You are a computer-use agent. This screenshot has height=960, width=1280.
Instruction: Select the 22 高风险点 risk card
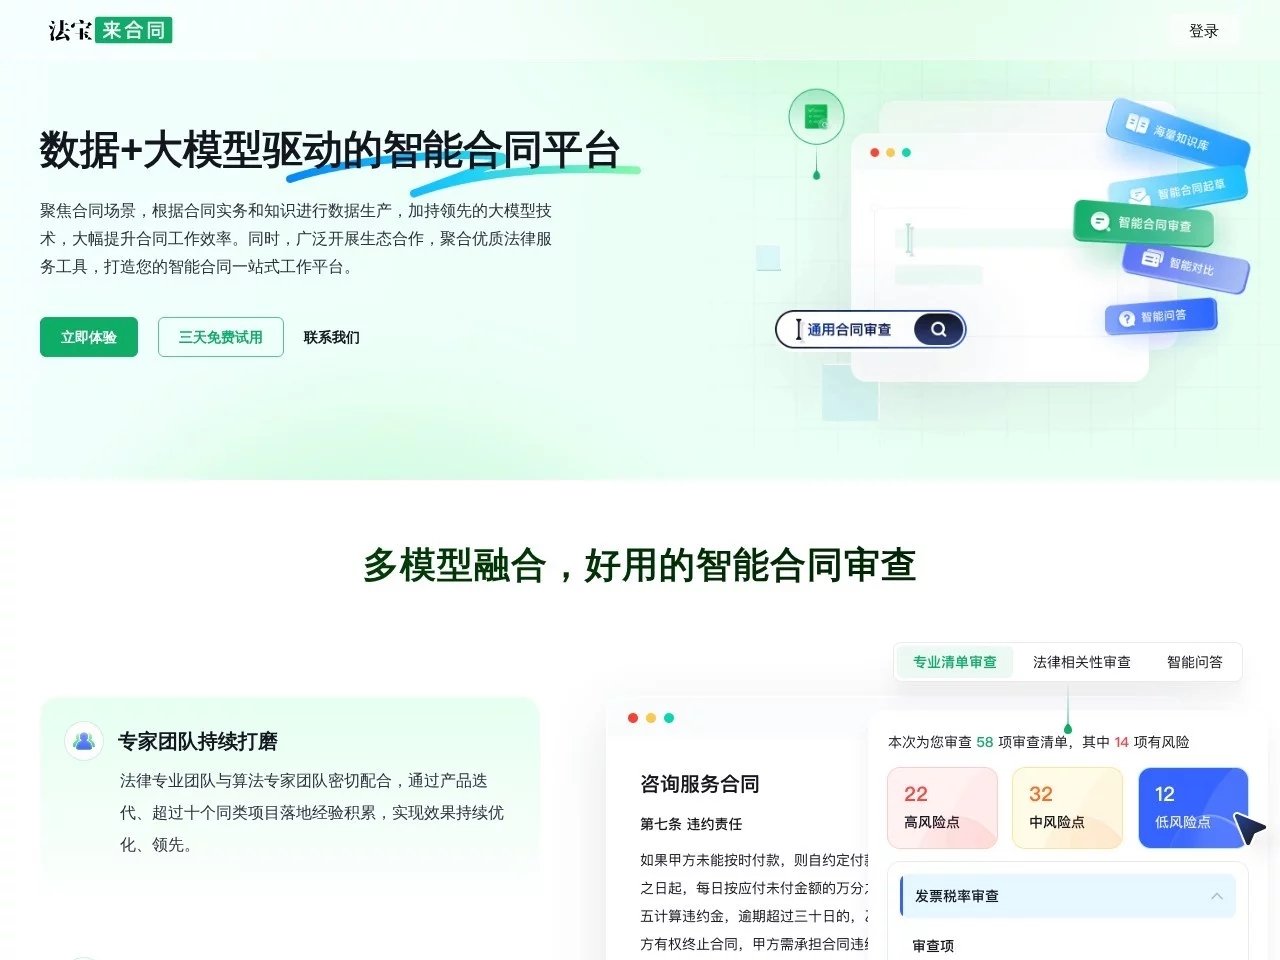941,806
